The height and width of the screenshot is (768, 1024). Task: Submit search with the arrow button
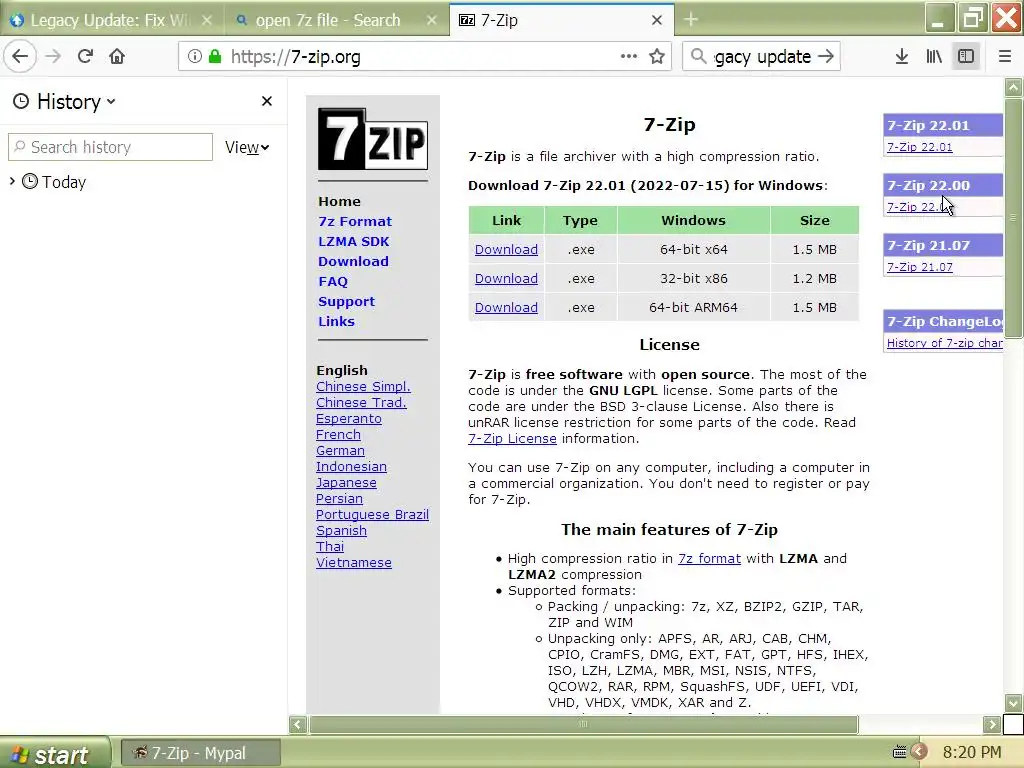(826, 56)
